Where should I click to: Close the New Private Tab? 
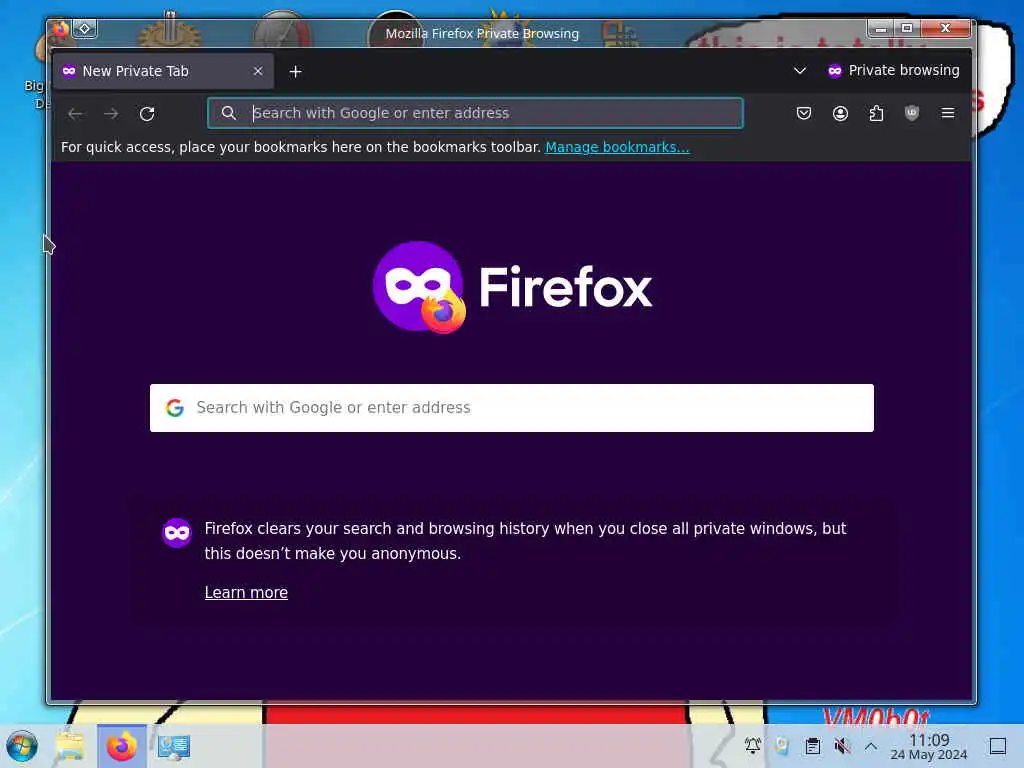[258, 71]
